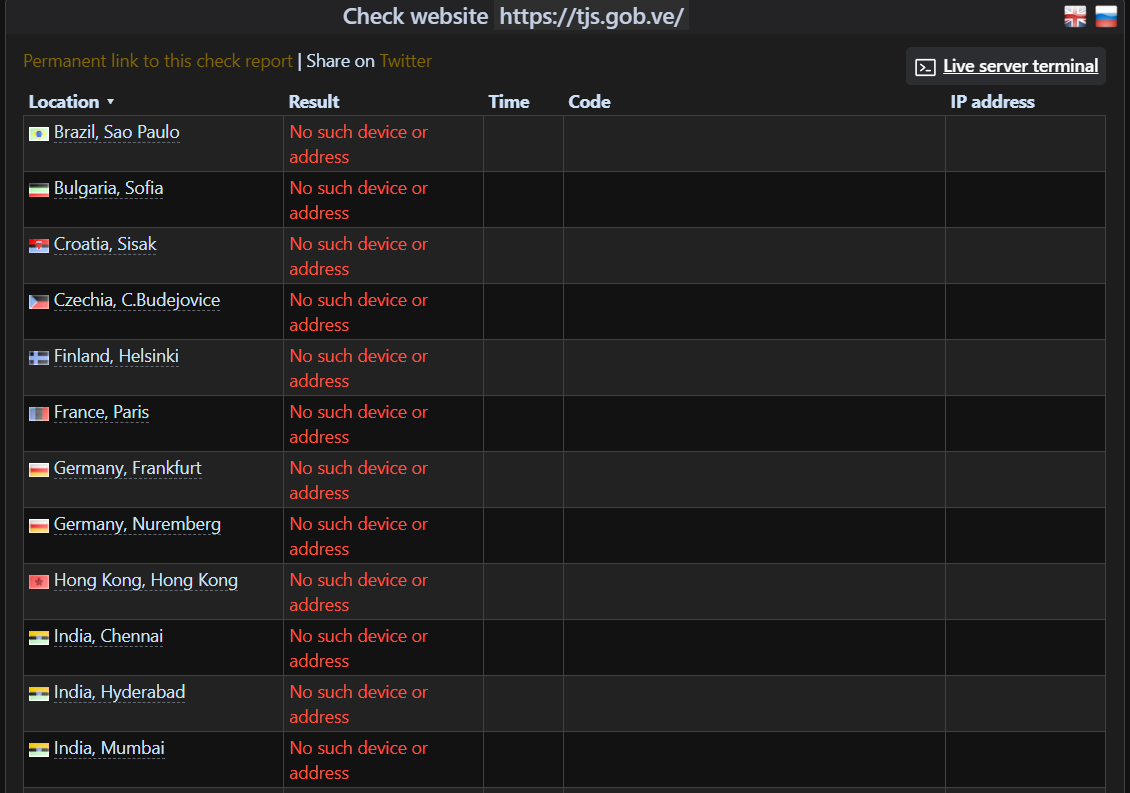This screenshot has width=1130, height=793.
Task: Click the error result for Croatia, Sisak
Action: (x=359, y=257)
